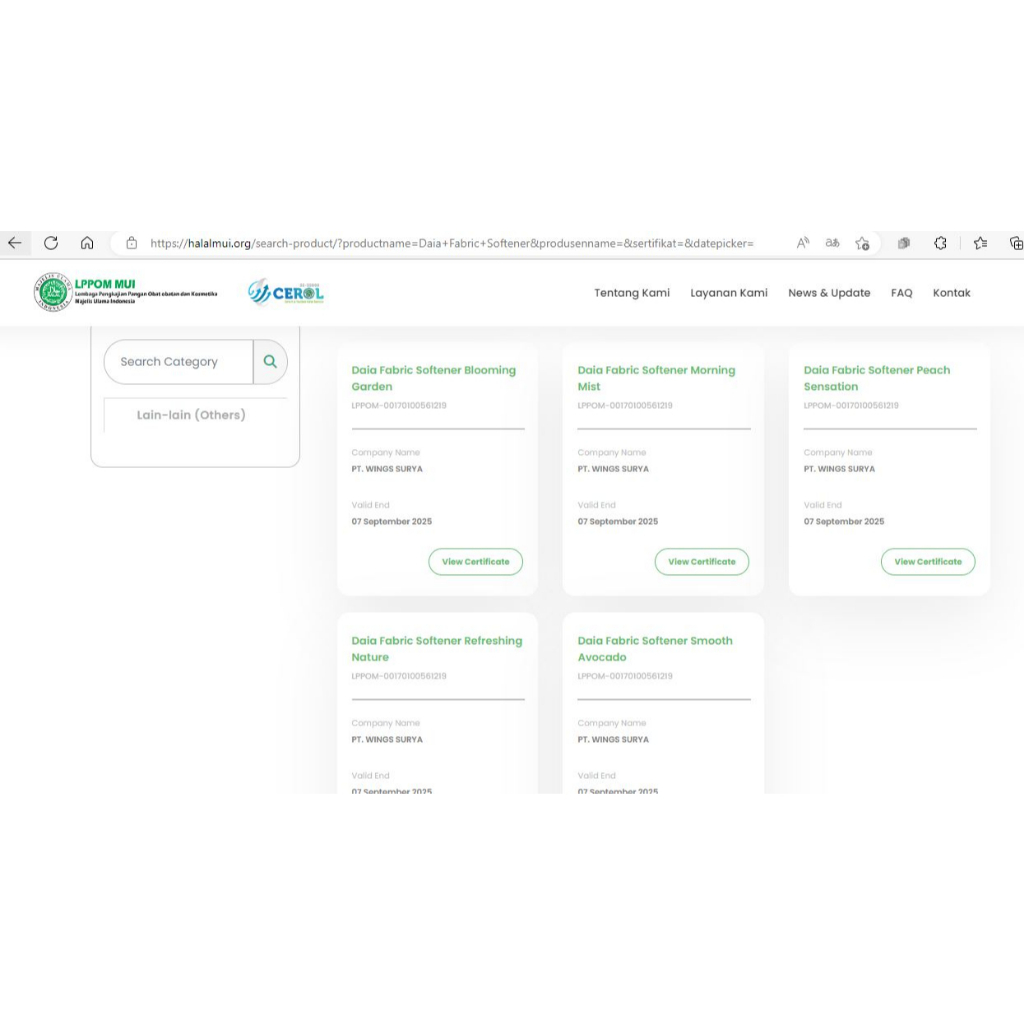The height and width of the screenshot is (1024, 1024).
Task: Add page to favorites with star icon
Action: pos(862,243)
